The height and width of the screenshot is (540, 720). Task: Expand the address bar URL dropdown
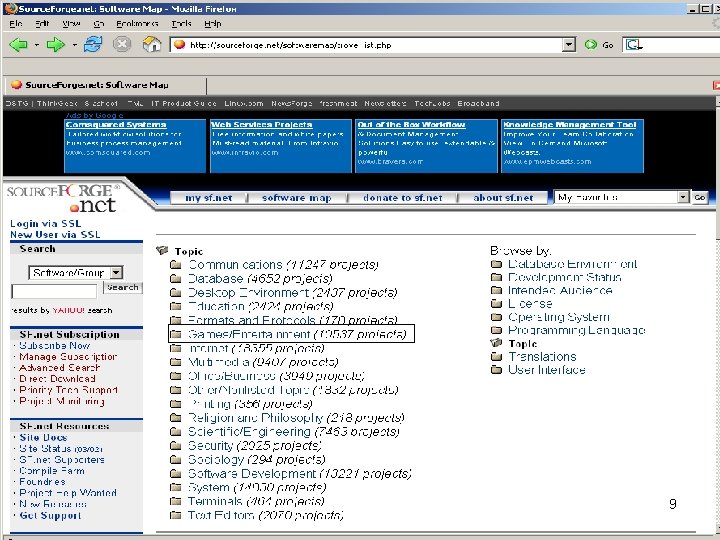[569, 45]
